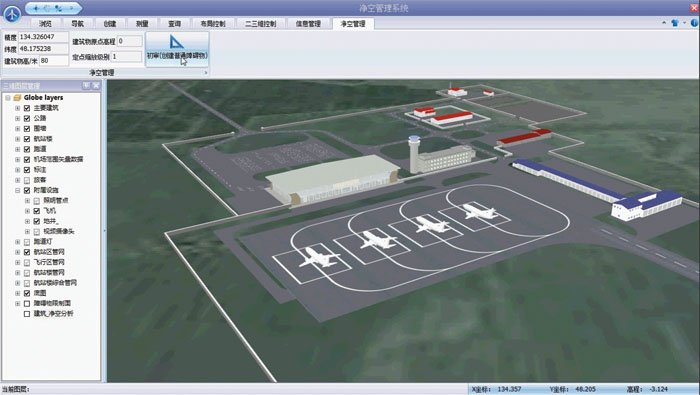Select the 净空管理 ribbon tab

(x=353, y=24)
